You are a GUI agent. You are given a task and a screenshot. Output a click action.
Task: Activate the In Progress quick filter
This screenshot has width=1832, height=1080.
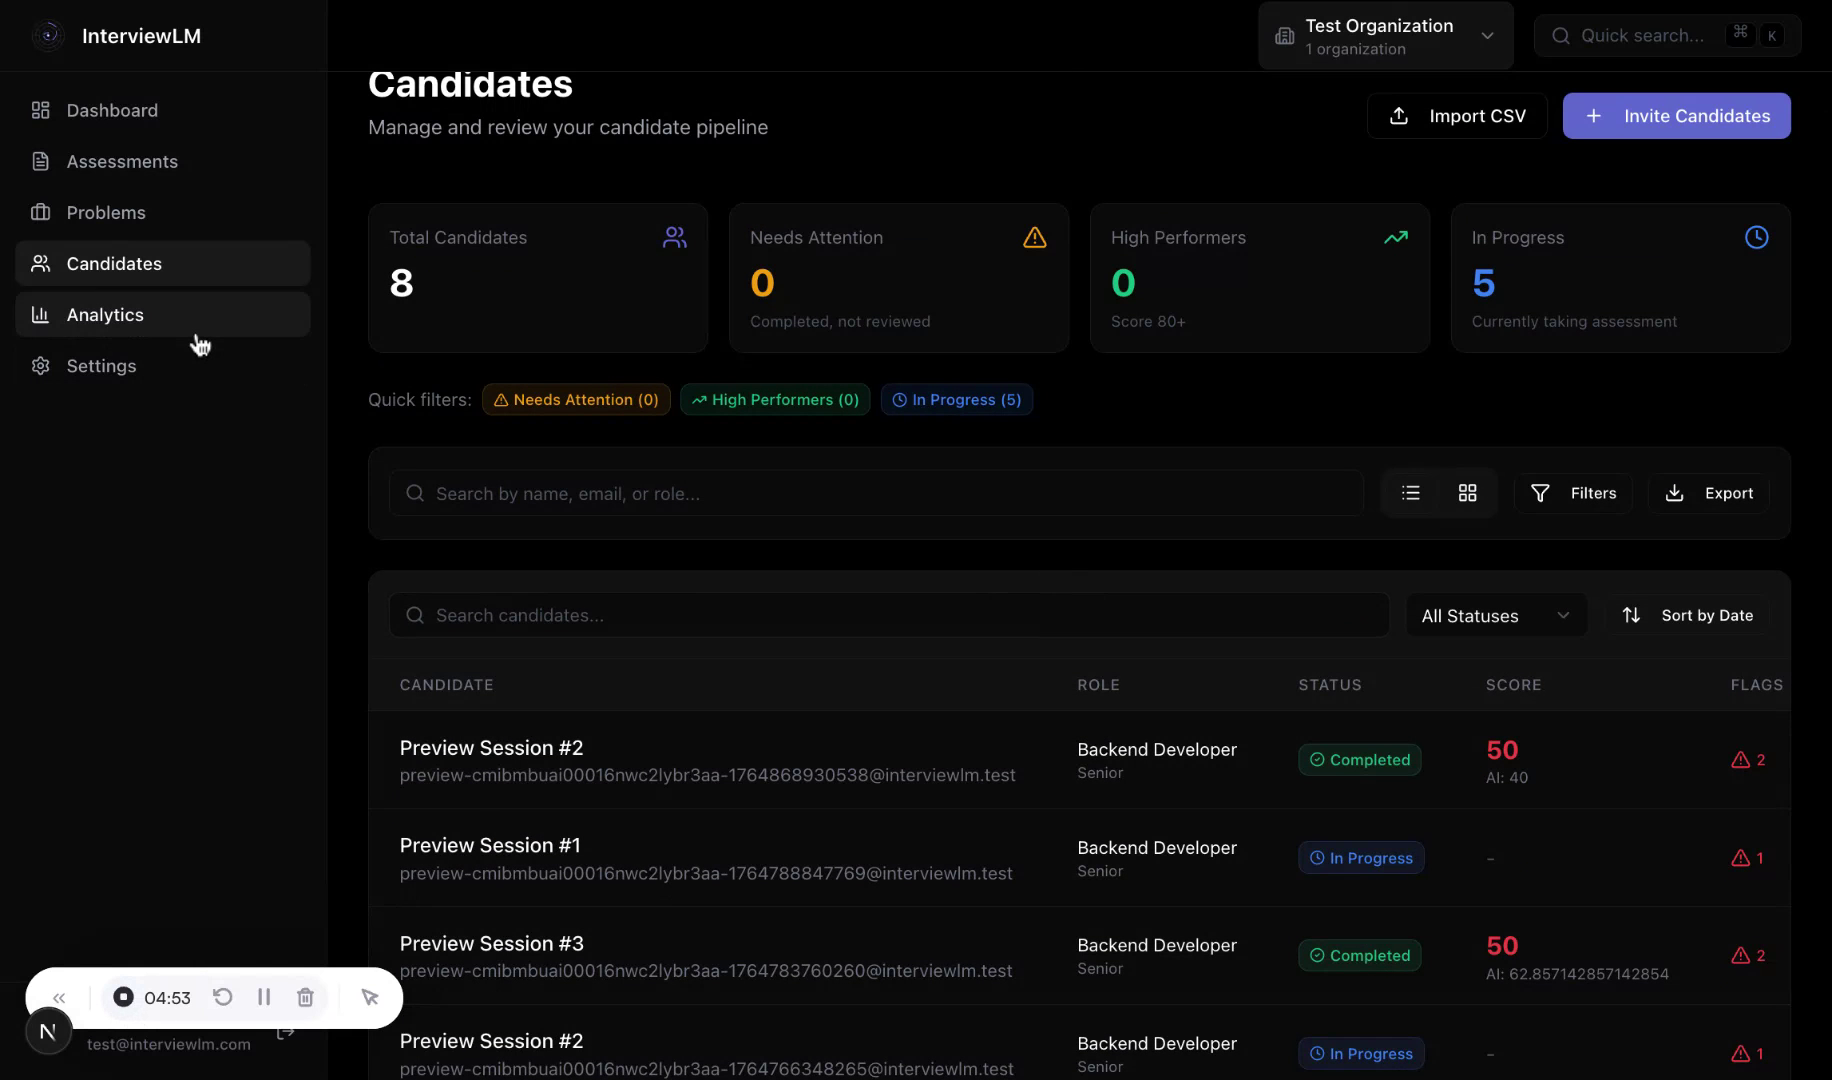tap(956, 399)
